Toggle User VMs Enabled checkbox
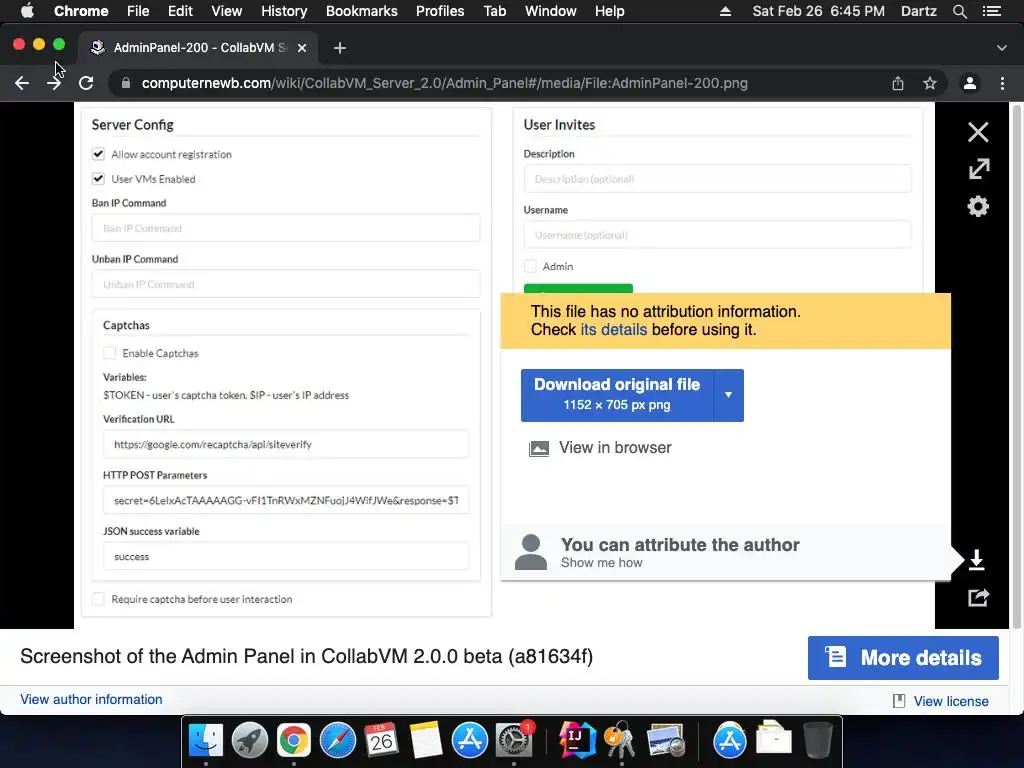Viewport: 1024px width, 768px height. [98, 179]
